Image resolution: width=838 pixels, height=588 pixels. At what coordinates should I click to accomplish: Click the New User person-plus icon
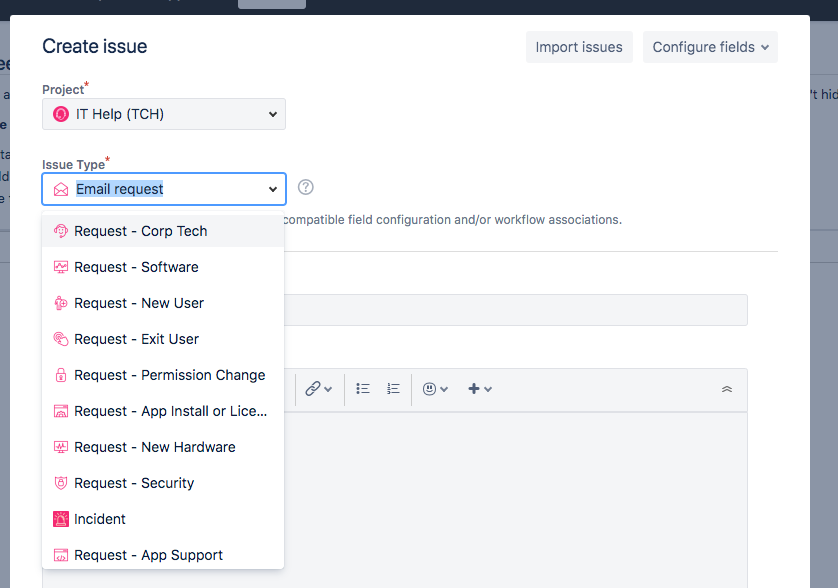click(x=61, y=303)
